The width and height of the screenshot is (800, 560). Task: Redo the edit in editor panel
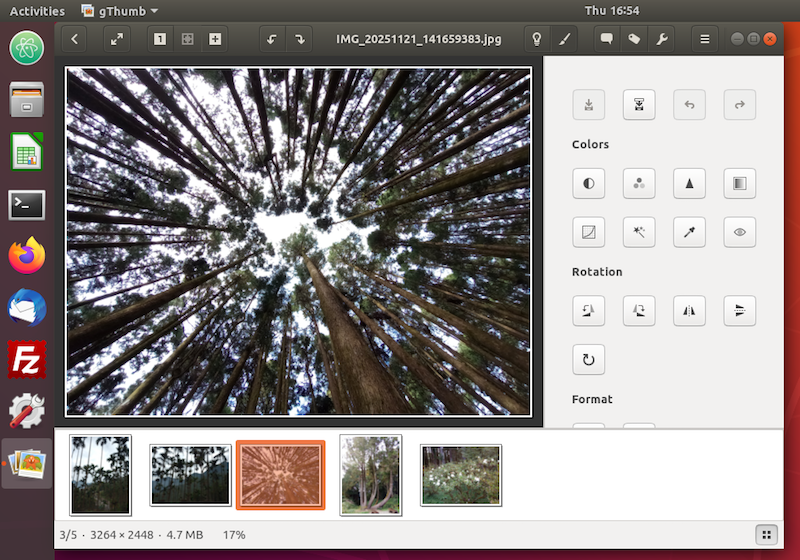740,105
